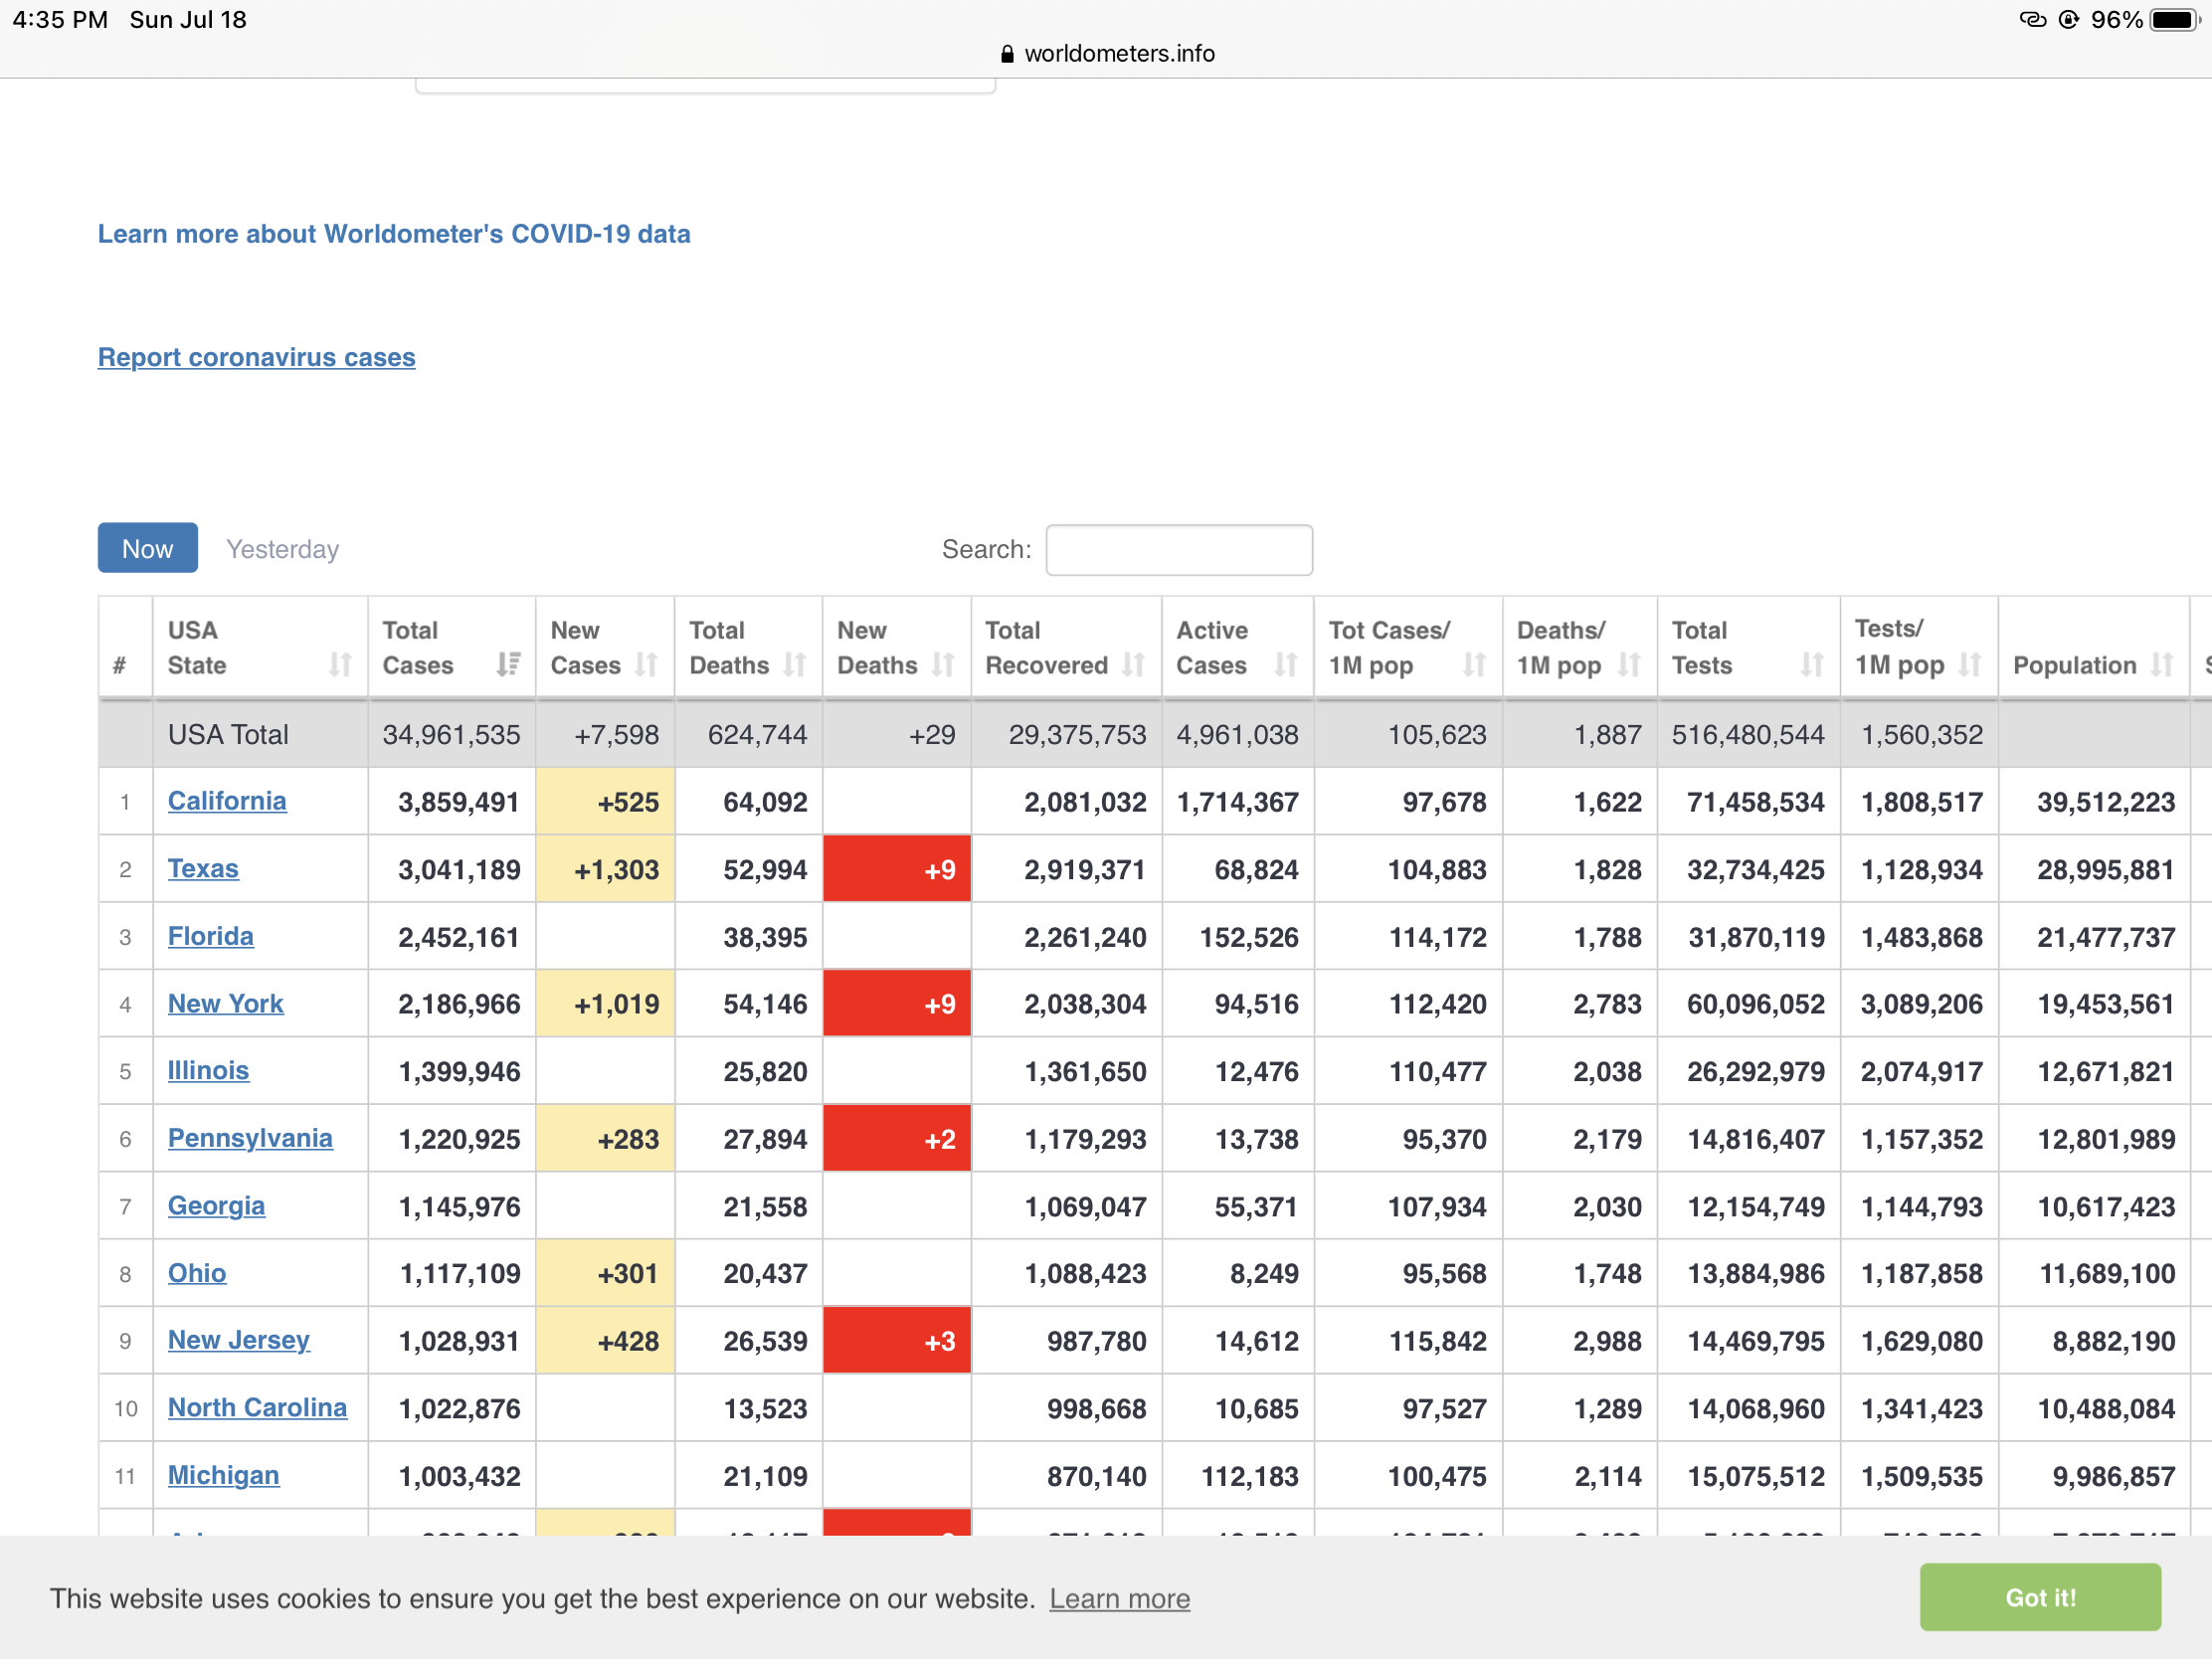Open the Texas state link
This screenshot has height=1659, width=2212.
coord(203,868)
